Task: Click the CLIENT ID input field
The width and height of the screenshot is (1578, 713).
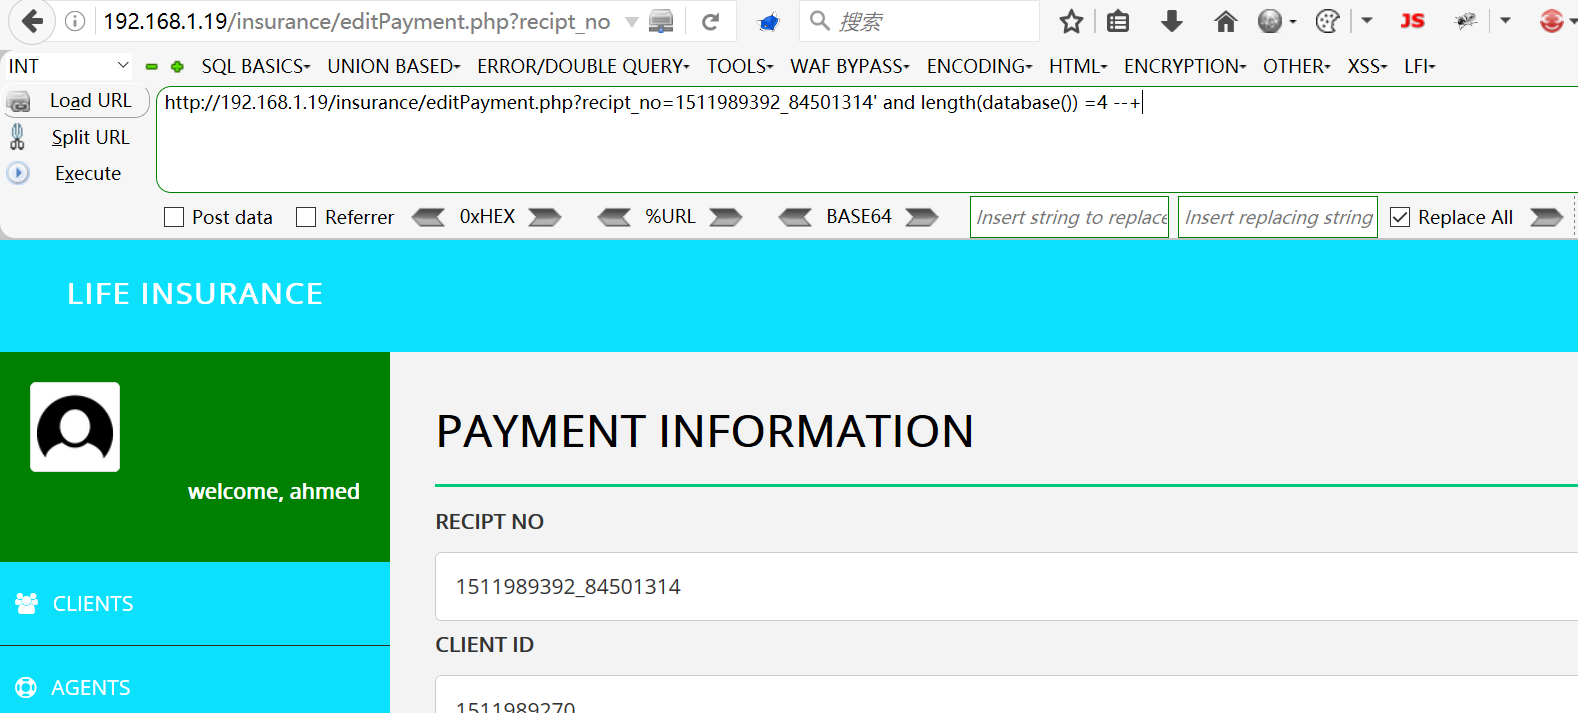Action: (x=1006, y=694)
